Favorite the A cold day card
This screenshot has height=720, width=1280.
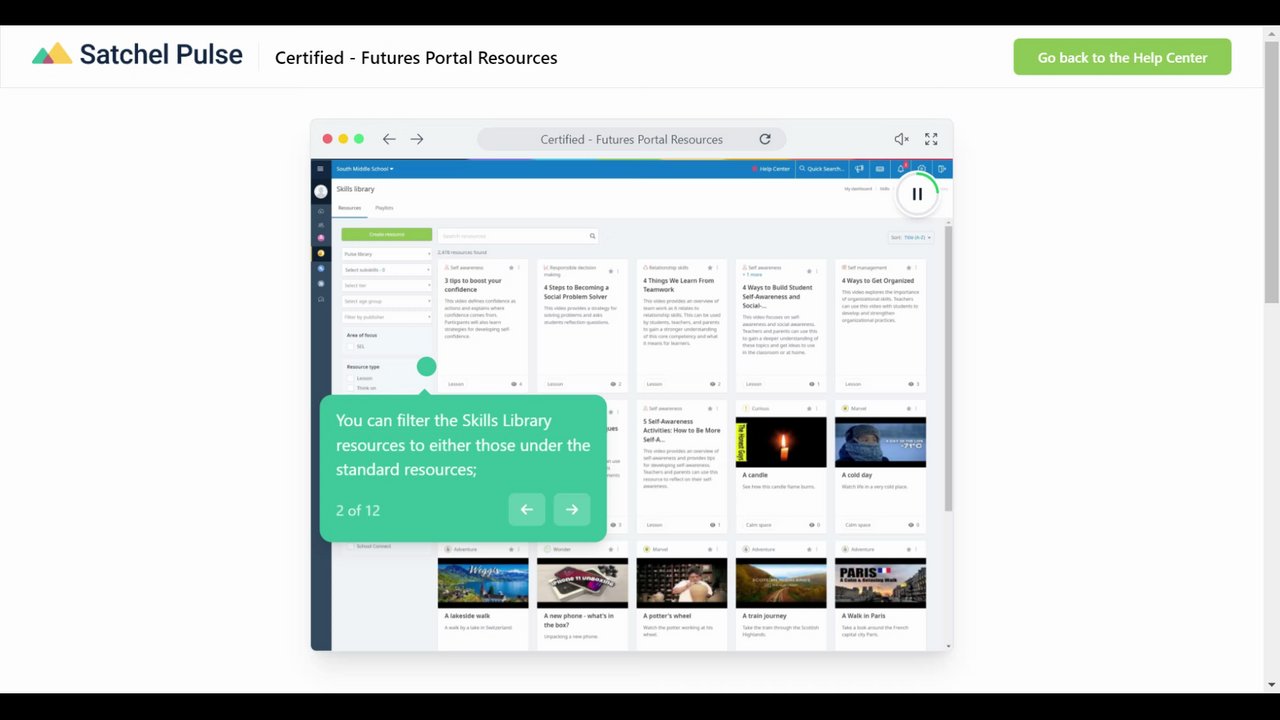[909, 408]
